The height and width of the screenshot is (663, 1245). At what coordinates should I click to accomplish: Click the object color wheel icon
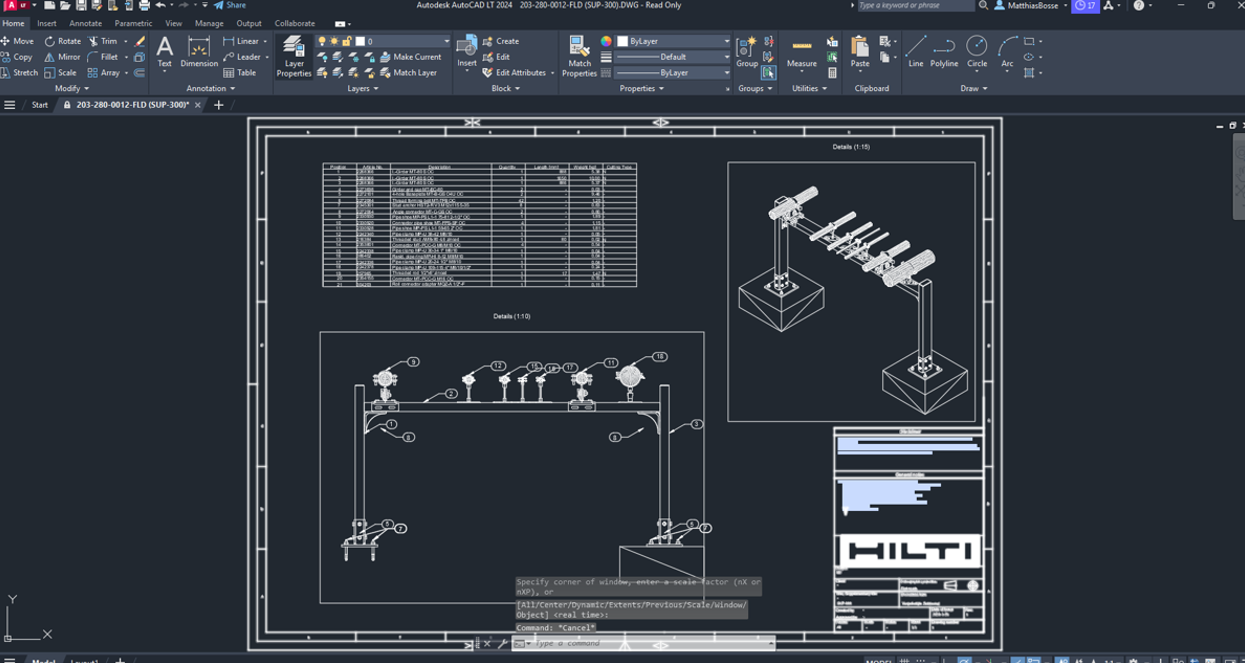pyautogui.click(x=606, y=41)
